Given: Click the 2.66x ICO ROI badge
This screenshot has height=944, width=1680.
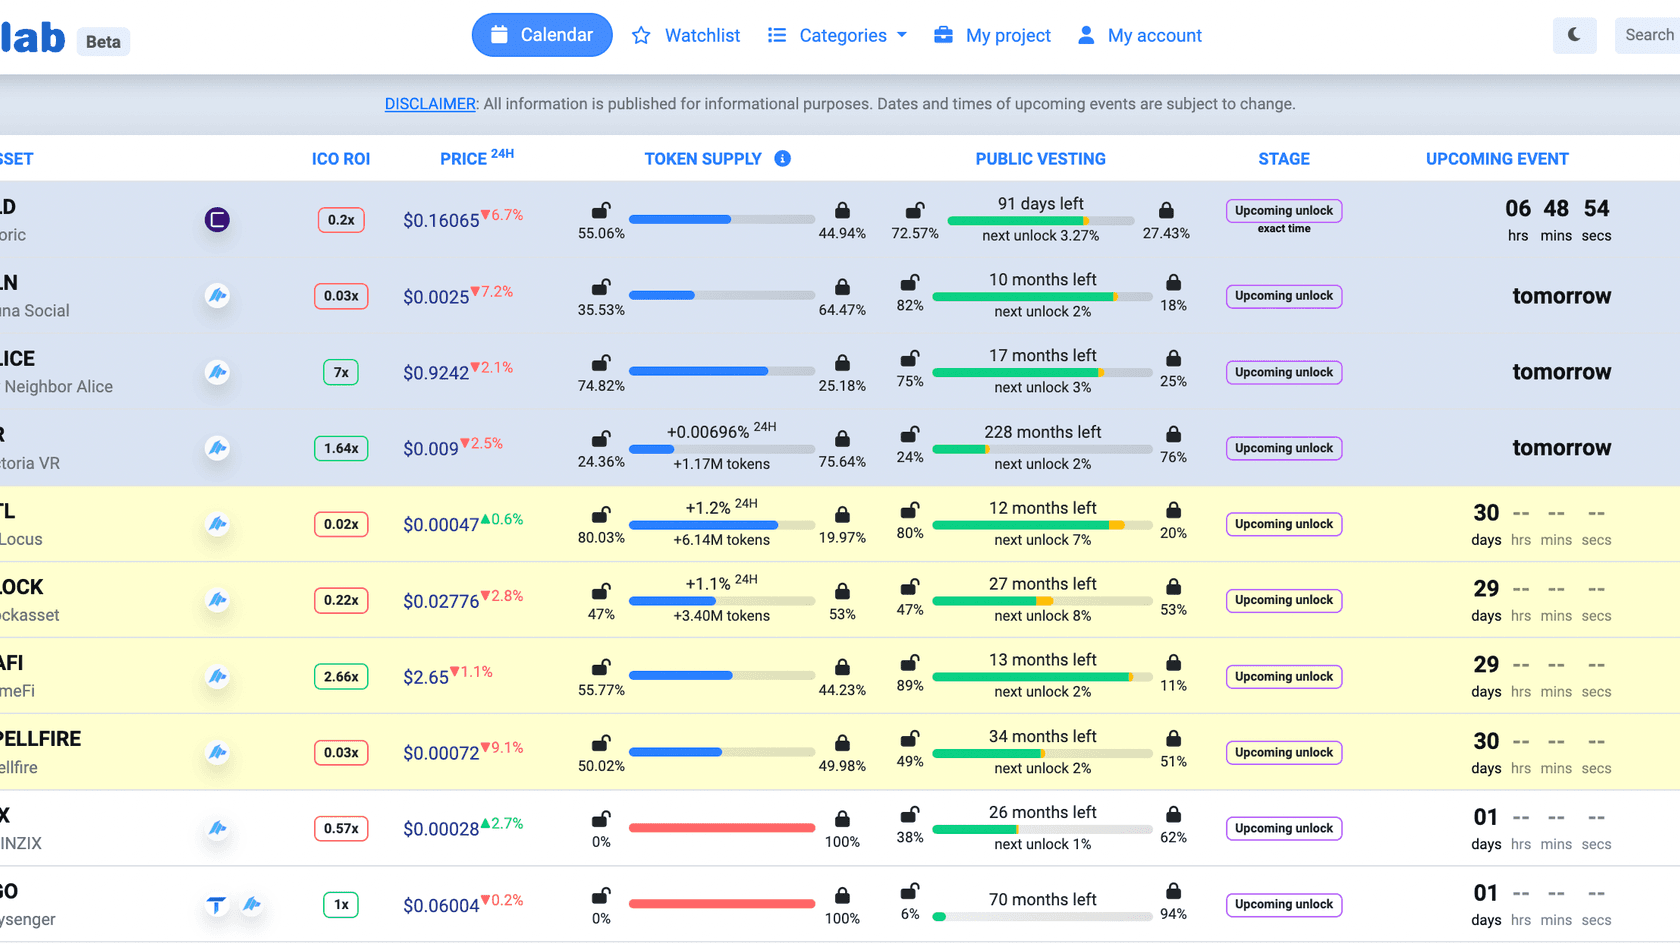Looking at the screenshot, I should click(341, 677).
